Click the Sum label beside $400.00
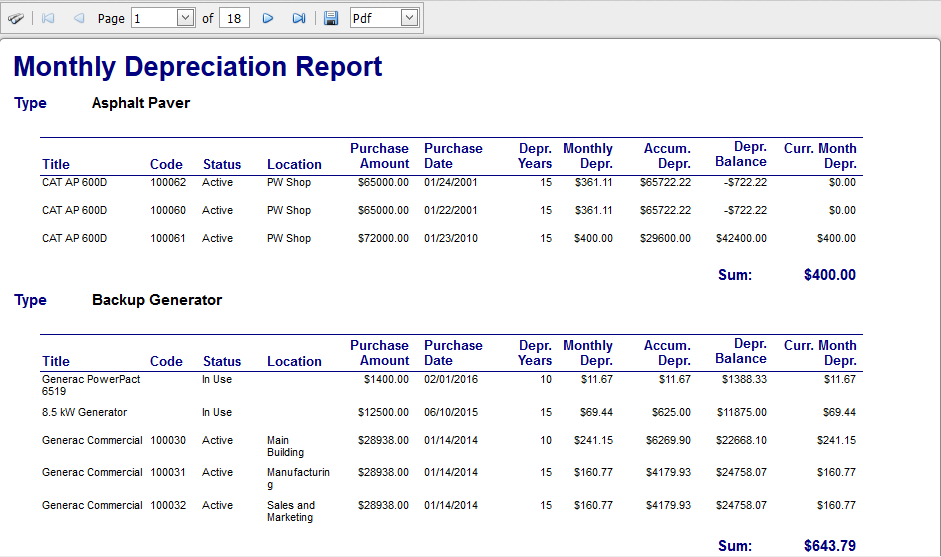941x557 pixels. pos(735,275)
